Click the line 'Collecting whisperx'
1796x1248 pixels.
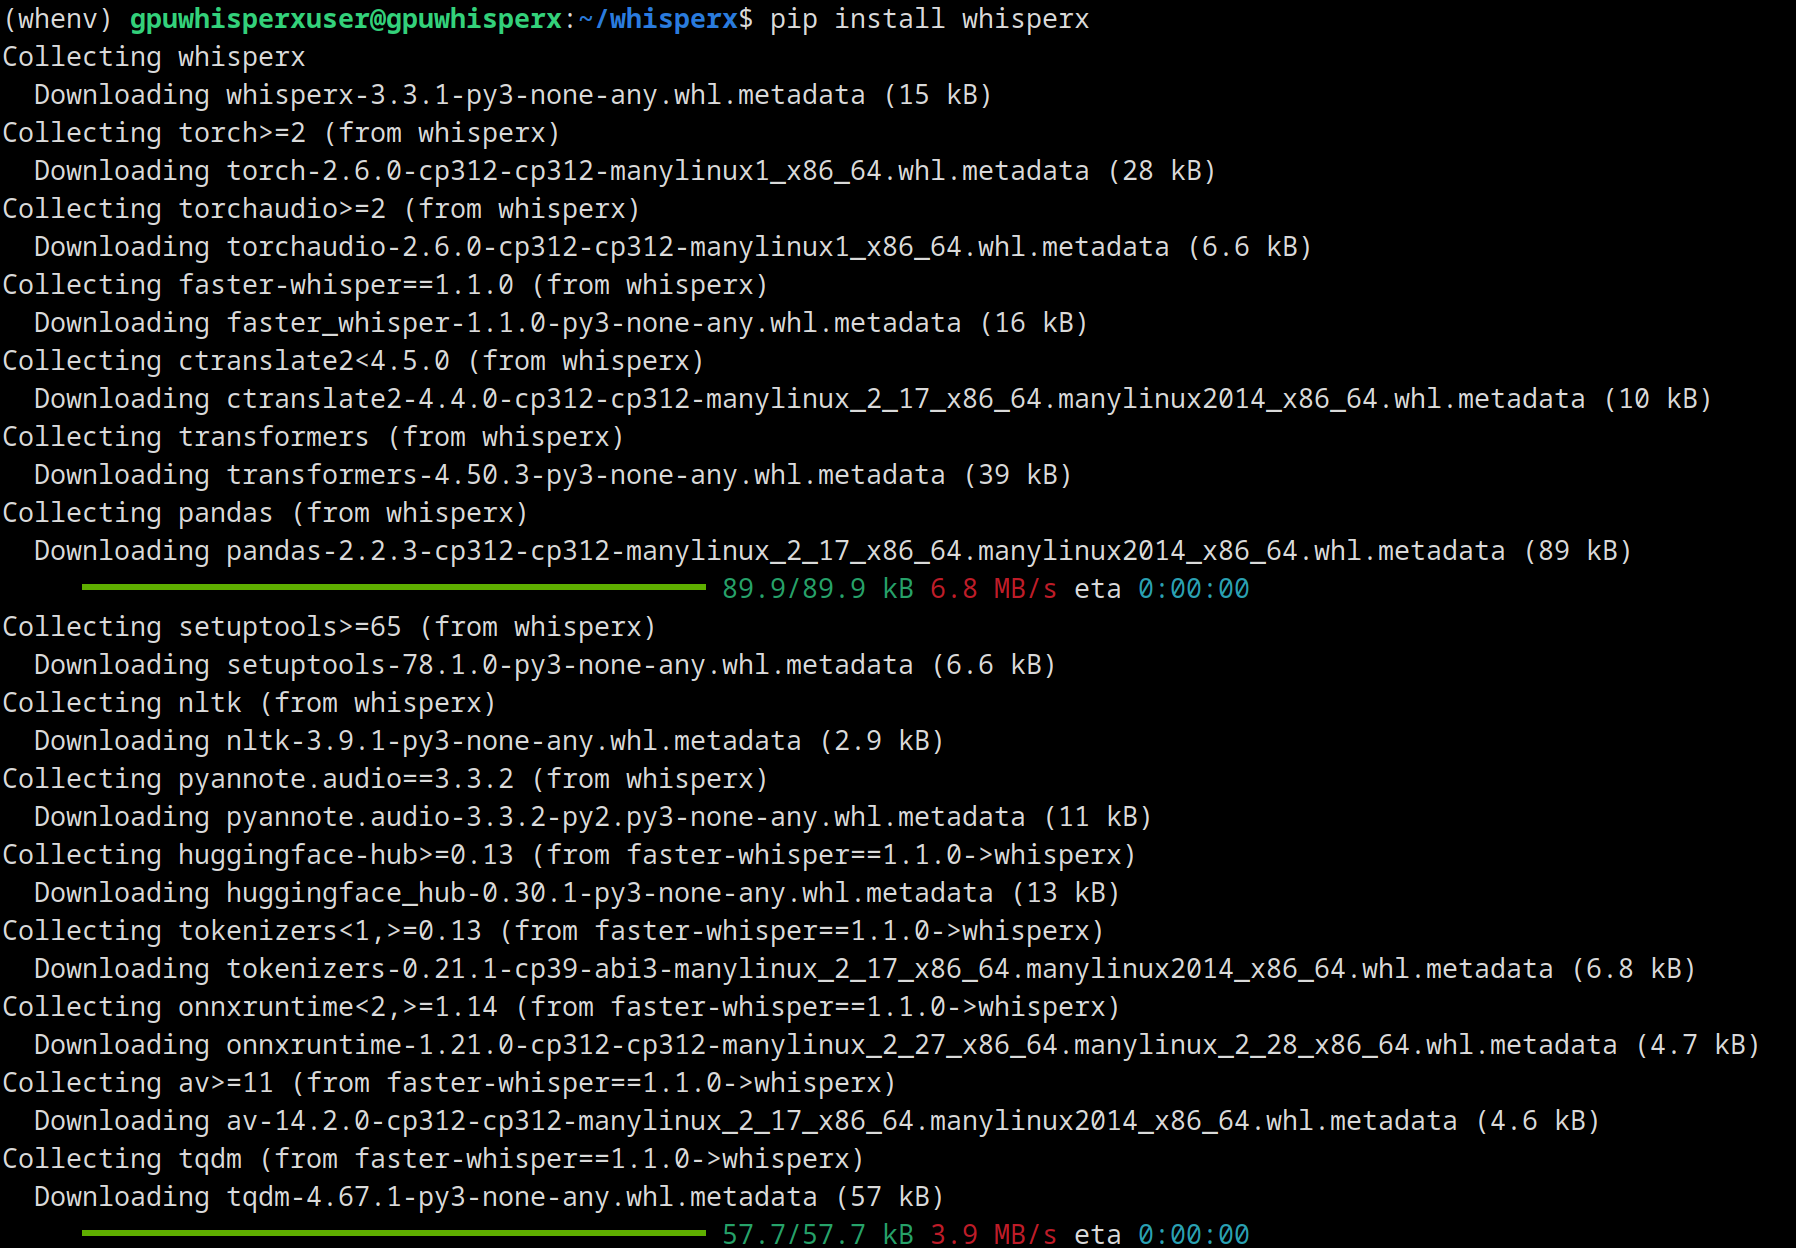click(x=153, y=57)
